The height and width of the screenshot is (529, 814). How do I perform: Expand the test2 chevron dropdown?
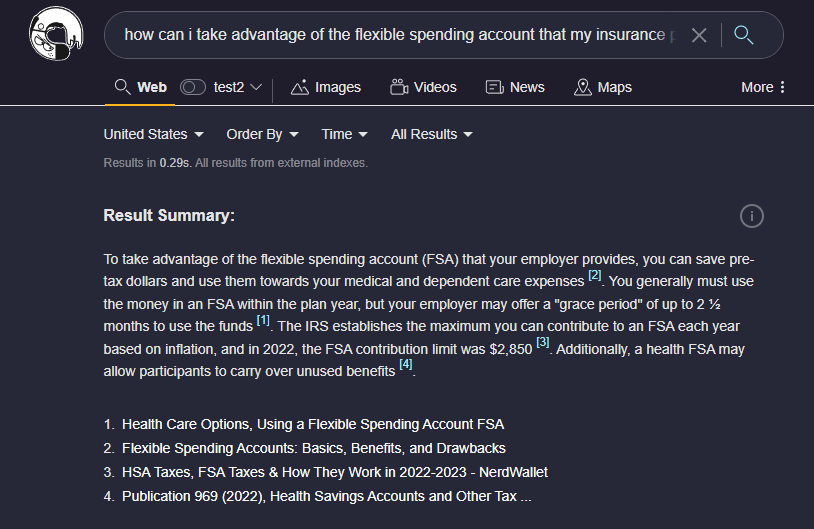click(256, 87)
